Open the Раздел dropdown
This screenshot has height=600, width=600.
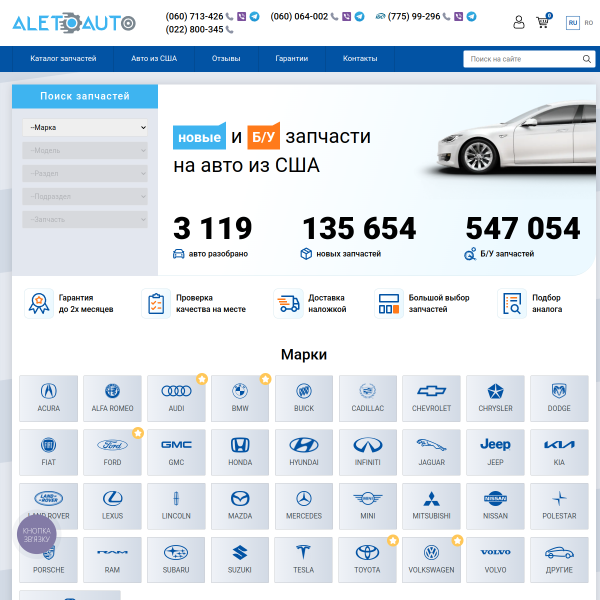pyautogui.click(x=85, y=173)
